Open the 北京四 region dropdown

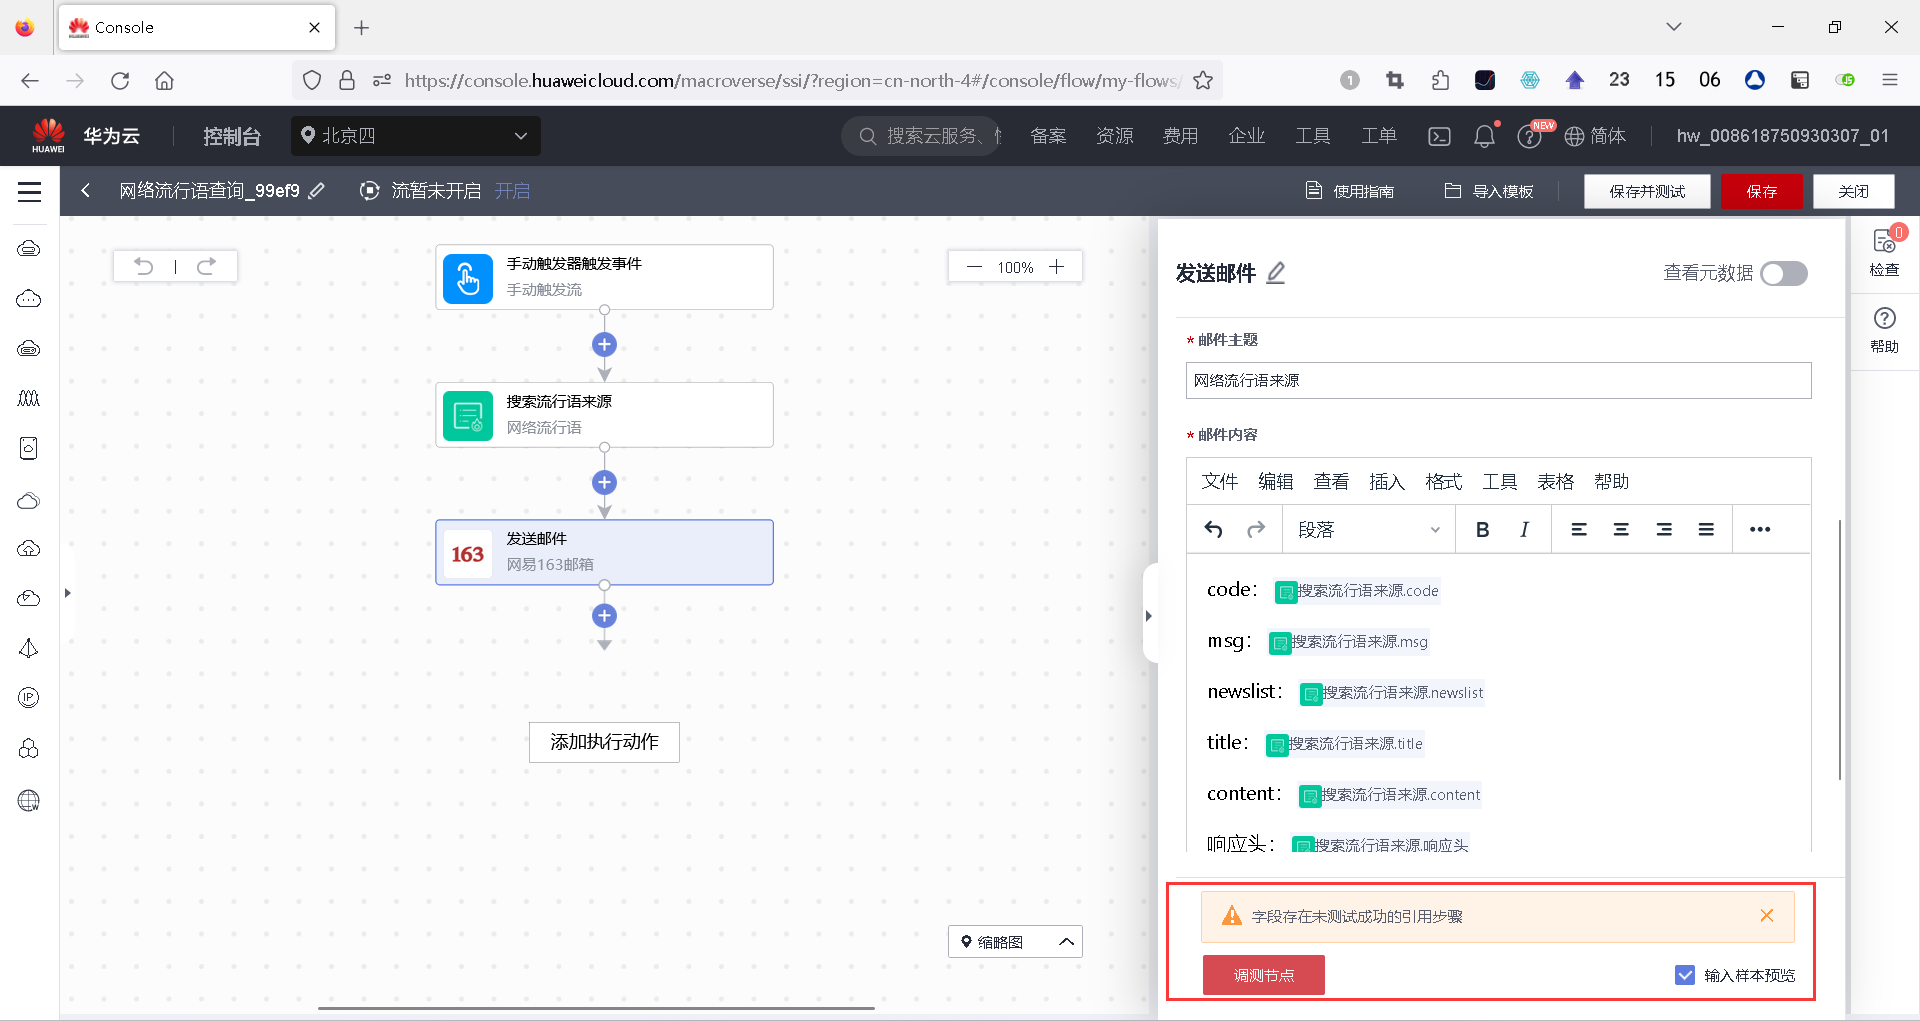(416, 136)
